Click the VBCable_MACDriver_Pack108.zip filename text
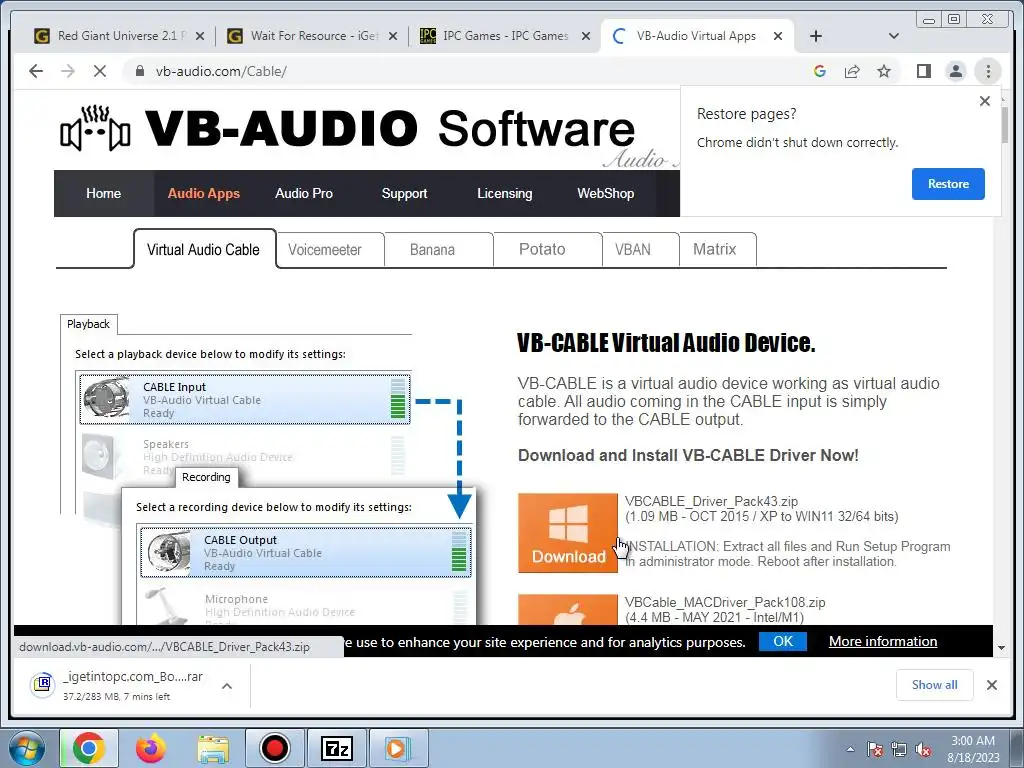This screenshot has height=768, width=1024. coord(725,602)
